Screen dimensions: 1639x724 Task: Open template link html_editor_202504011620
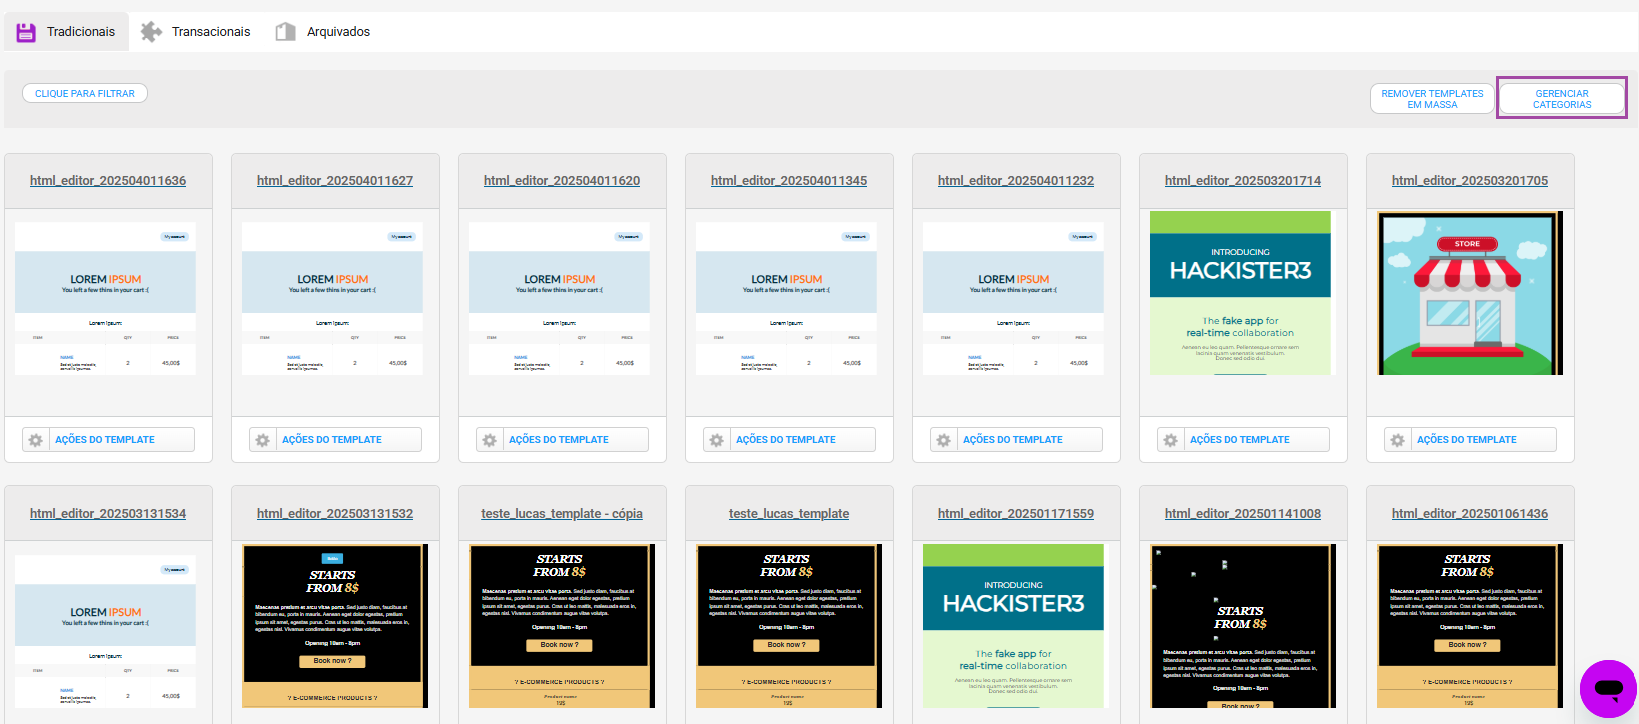562,181
